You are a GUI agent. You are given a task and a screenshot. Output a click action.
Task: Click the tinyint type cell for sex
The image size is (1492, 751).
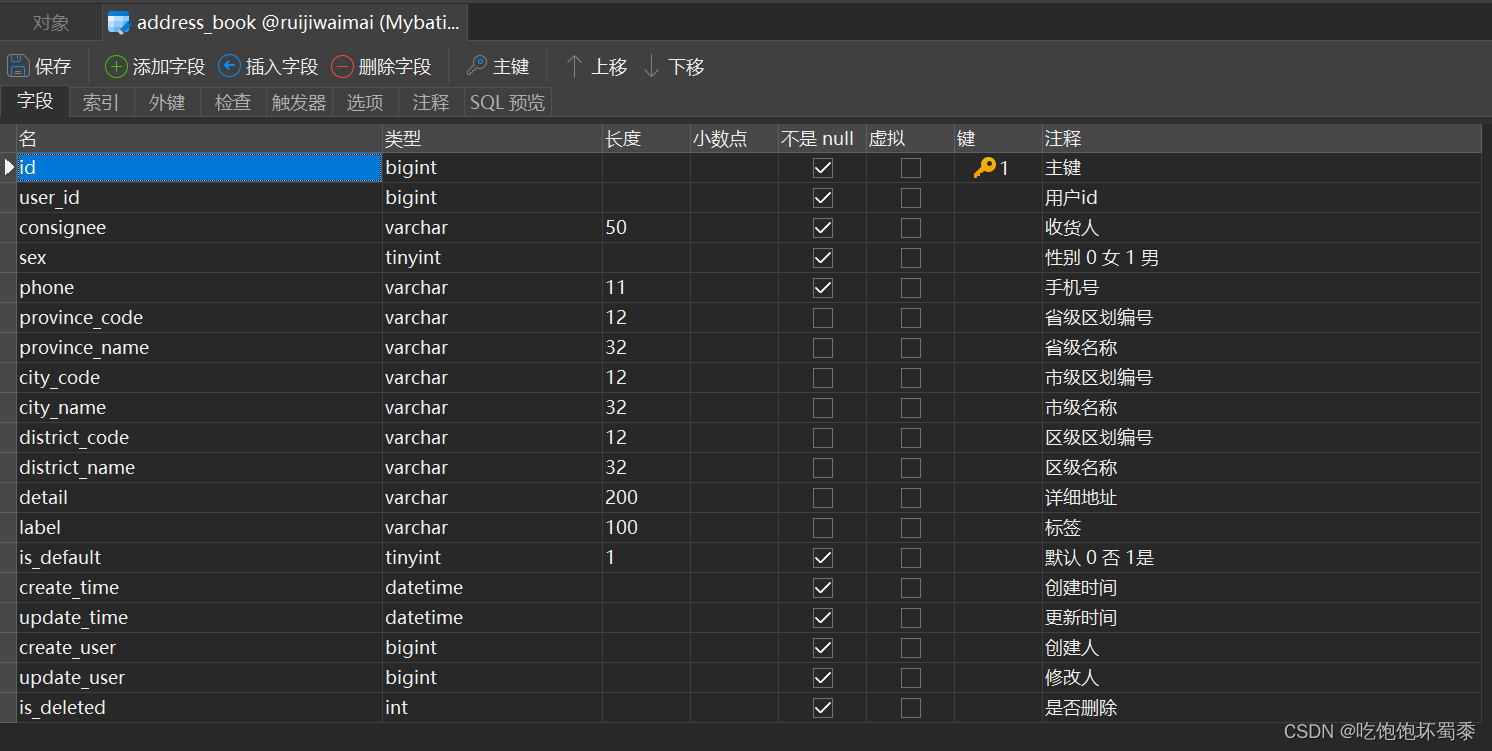pos(492,258)
